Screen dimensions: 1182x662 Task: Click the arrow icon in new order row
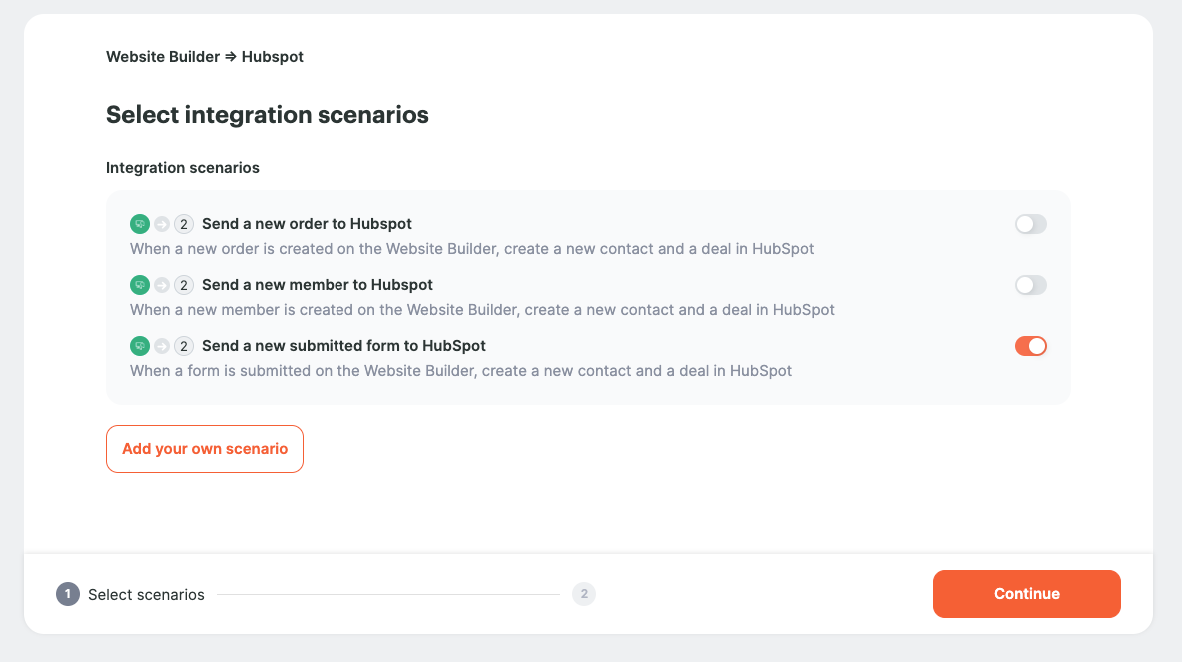pyautogui.click(x=162, y=224)
